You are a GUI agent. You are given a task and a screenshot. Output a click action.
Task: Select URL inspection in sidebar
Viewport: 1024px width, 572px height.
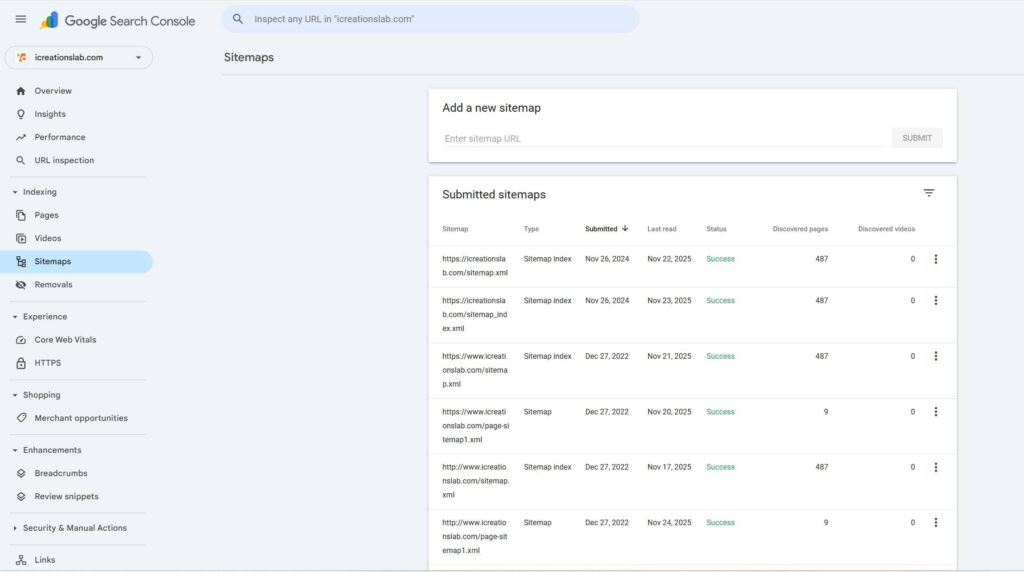(x=64, y=161)
